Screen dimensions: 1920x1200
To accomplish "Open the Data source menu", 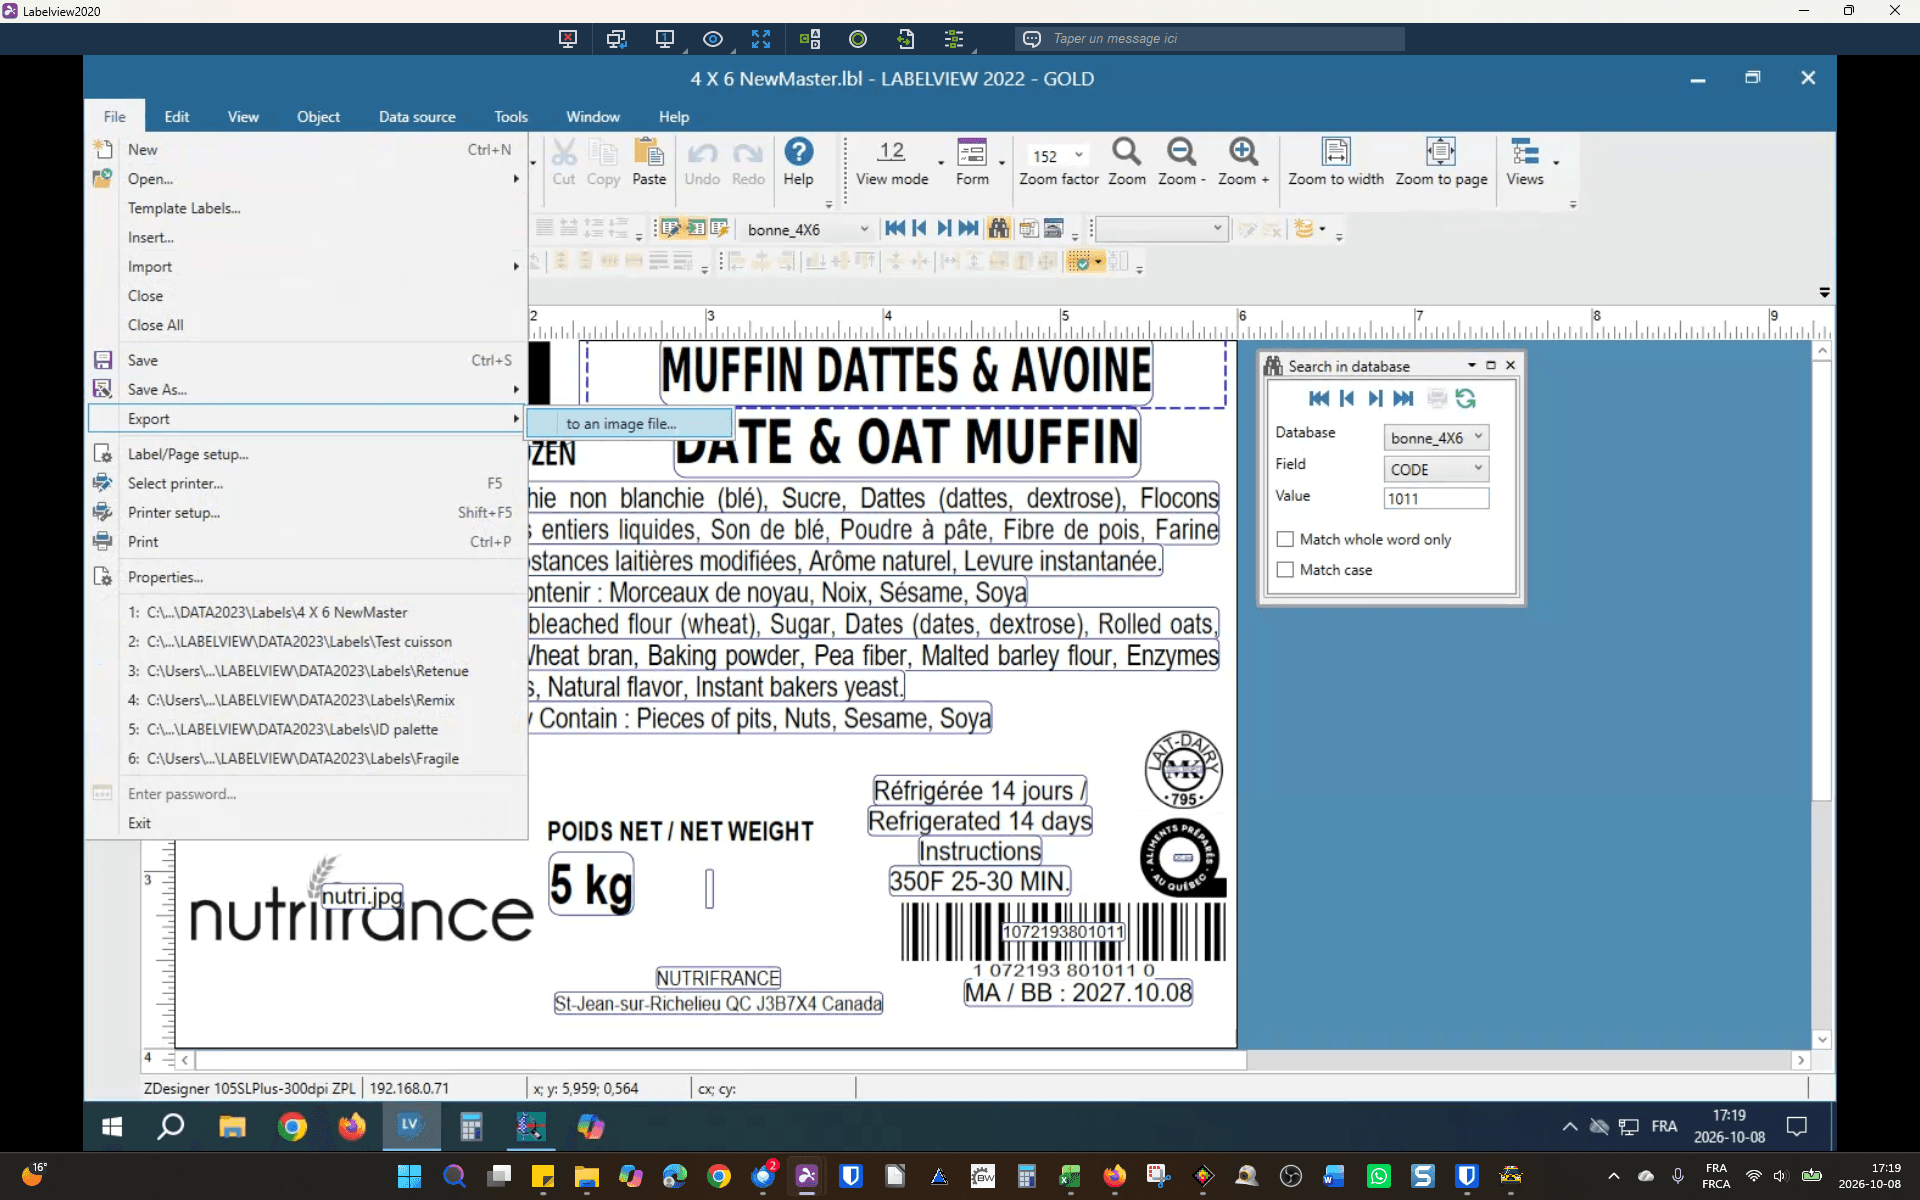I will [417, 117].
